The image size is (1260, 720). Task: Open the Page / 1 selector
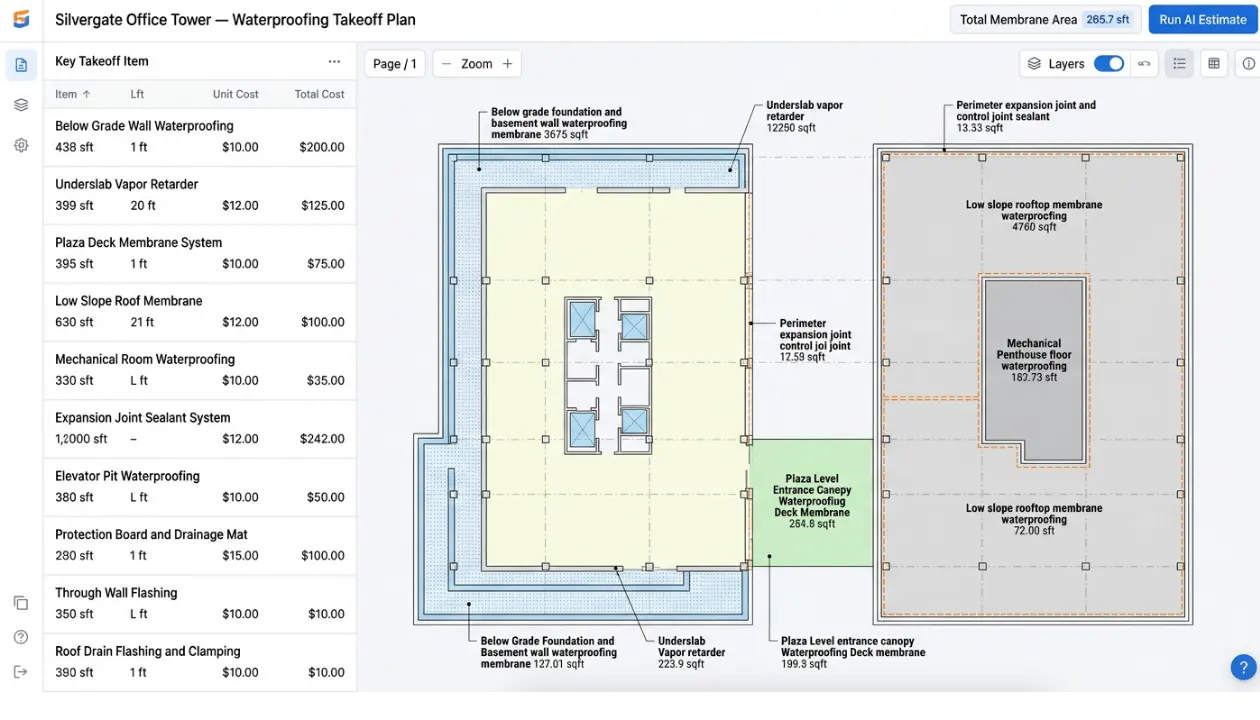(394, 64)
